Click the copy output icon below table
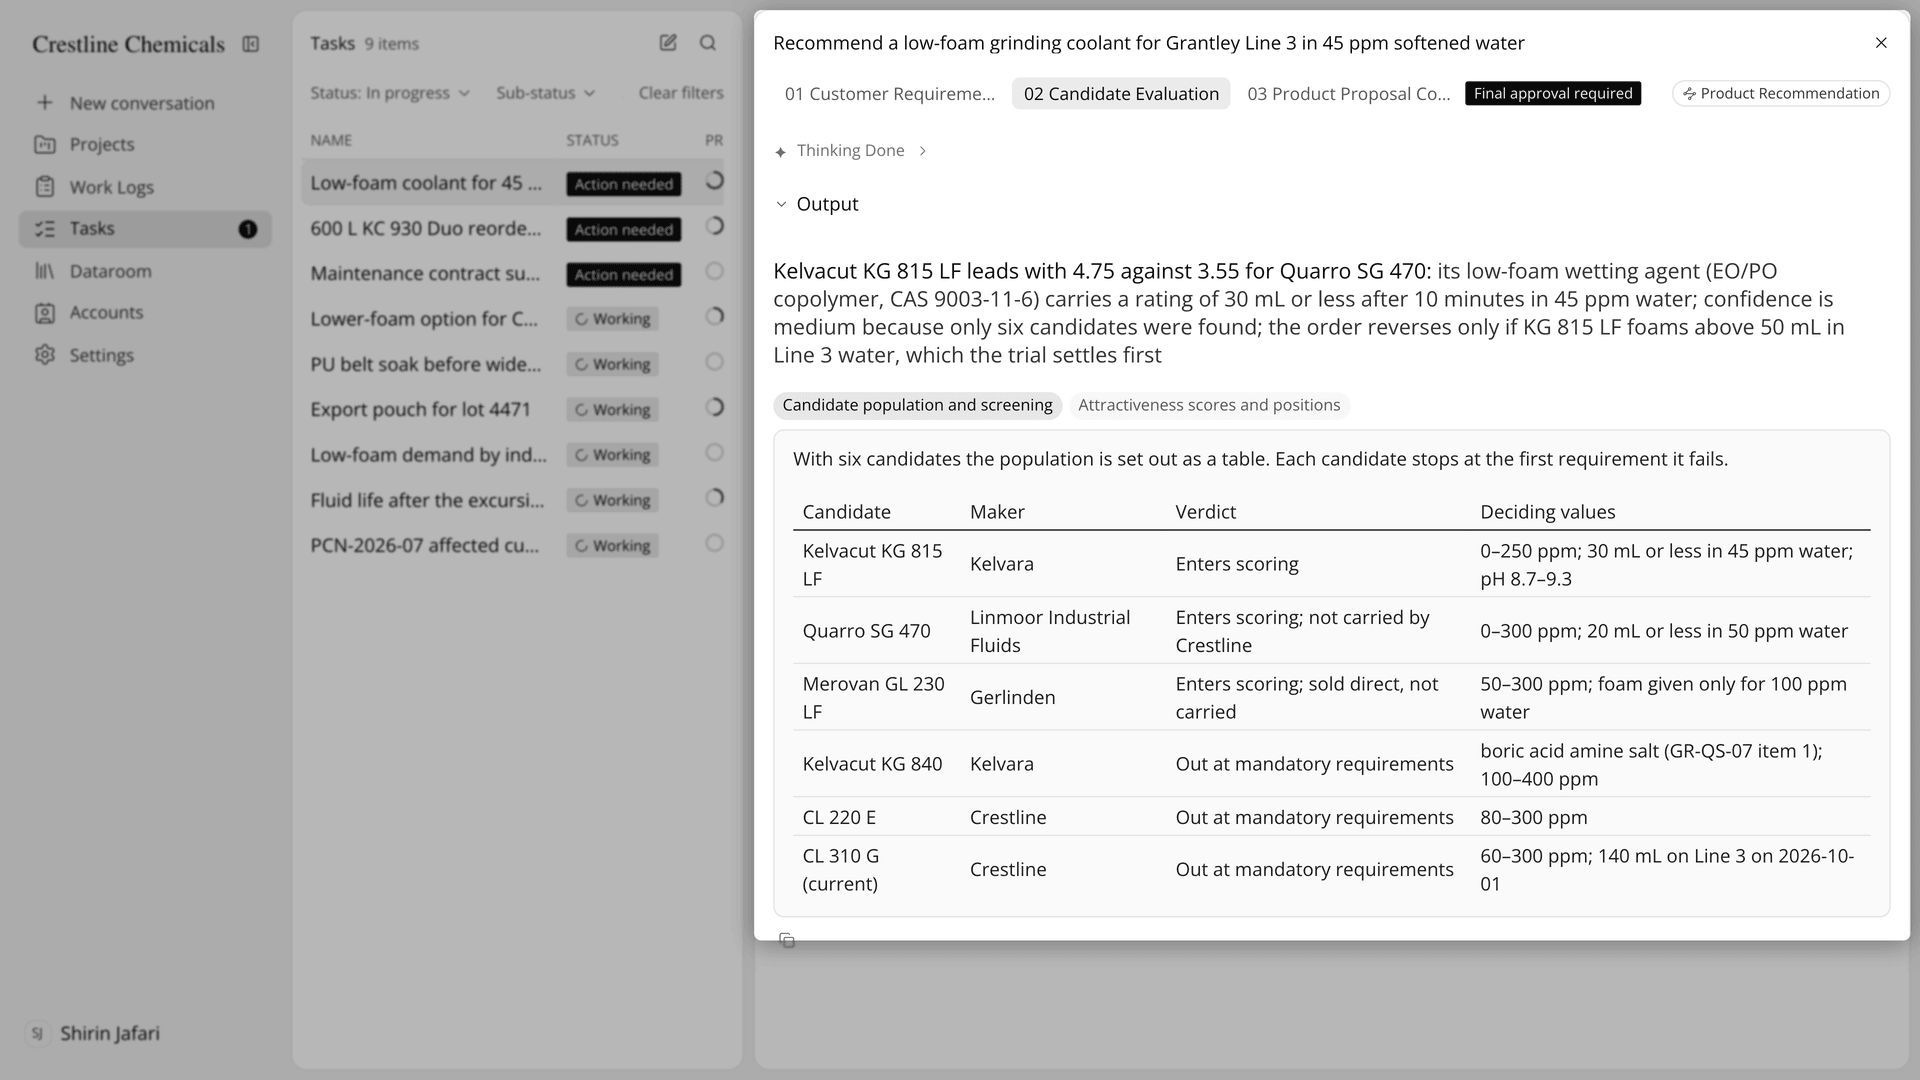 [x=787, y=940]
